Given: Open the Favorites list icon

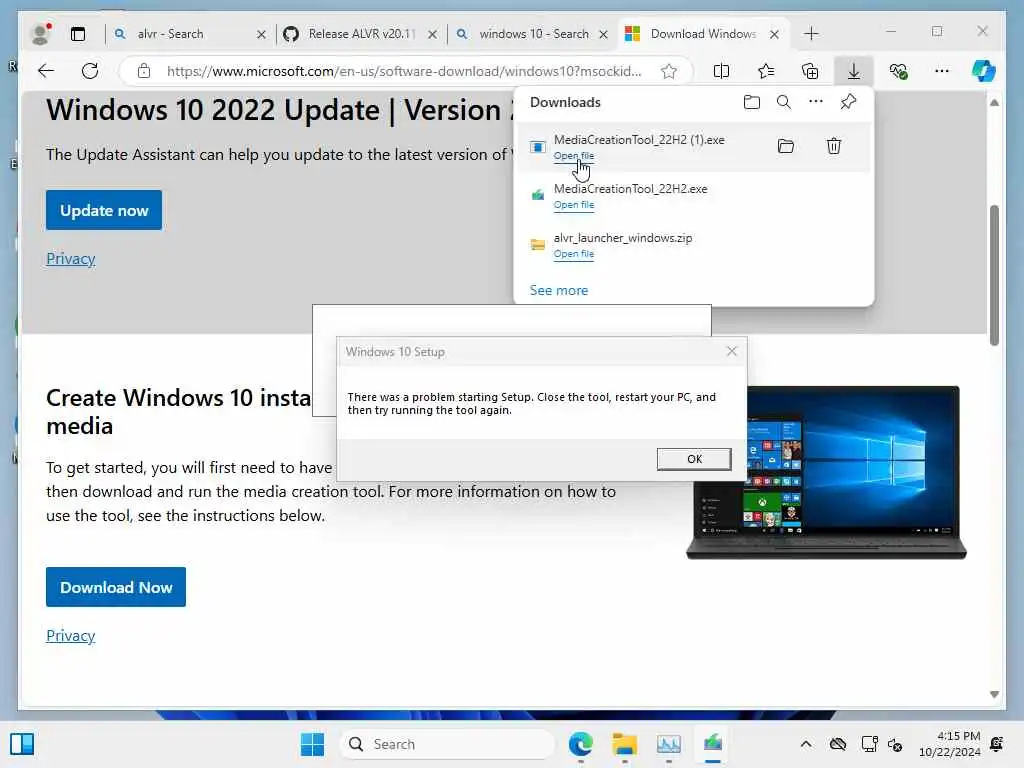Looking at the screenshot, I should coord(766,71).
